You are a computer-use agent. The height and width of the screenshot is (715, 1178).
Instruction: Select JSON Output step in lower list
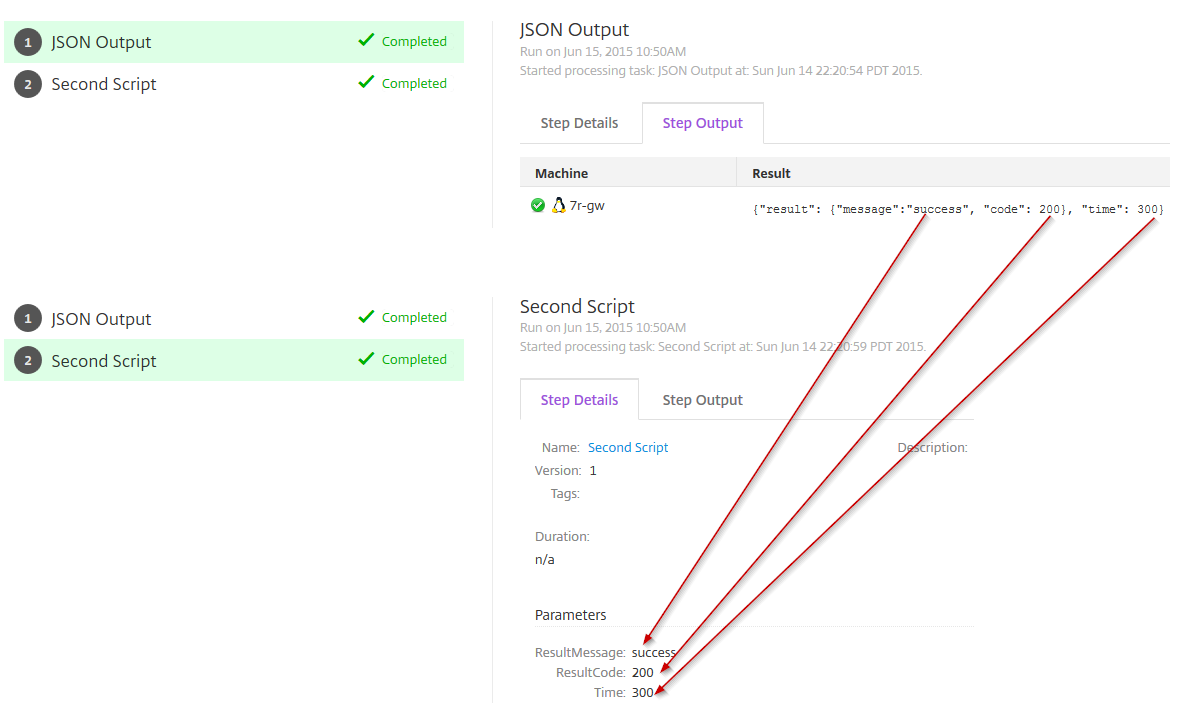coord(101,319)
